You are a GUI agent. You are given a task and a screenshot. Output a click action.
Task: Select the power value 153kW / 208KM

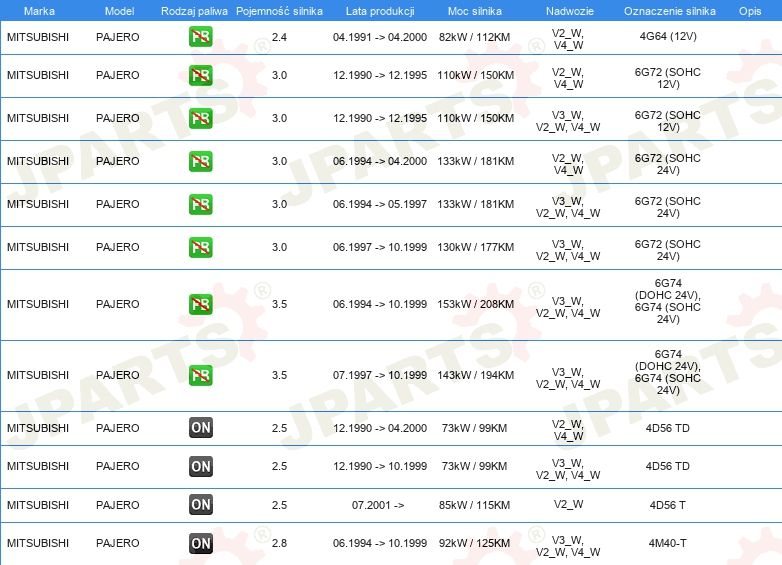[x=475, y=304]
